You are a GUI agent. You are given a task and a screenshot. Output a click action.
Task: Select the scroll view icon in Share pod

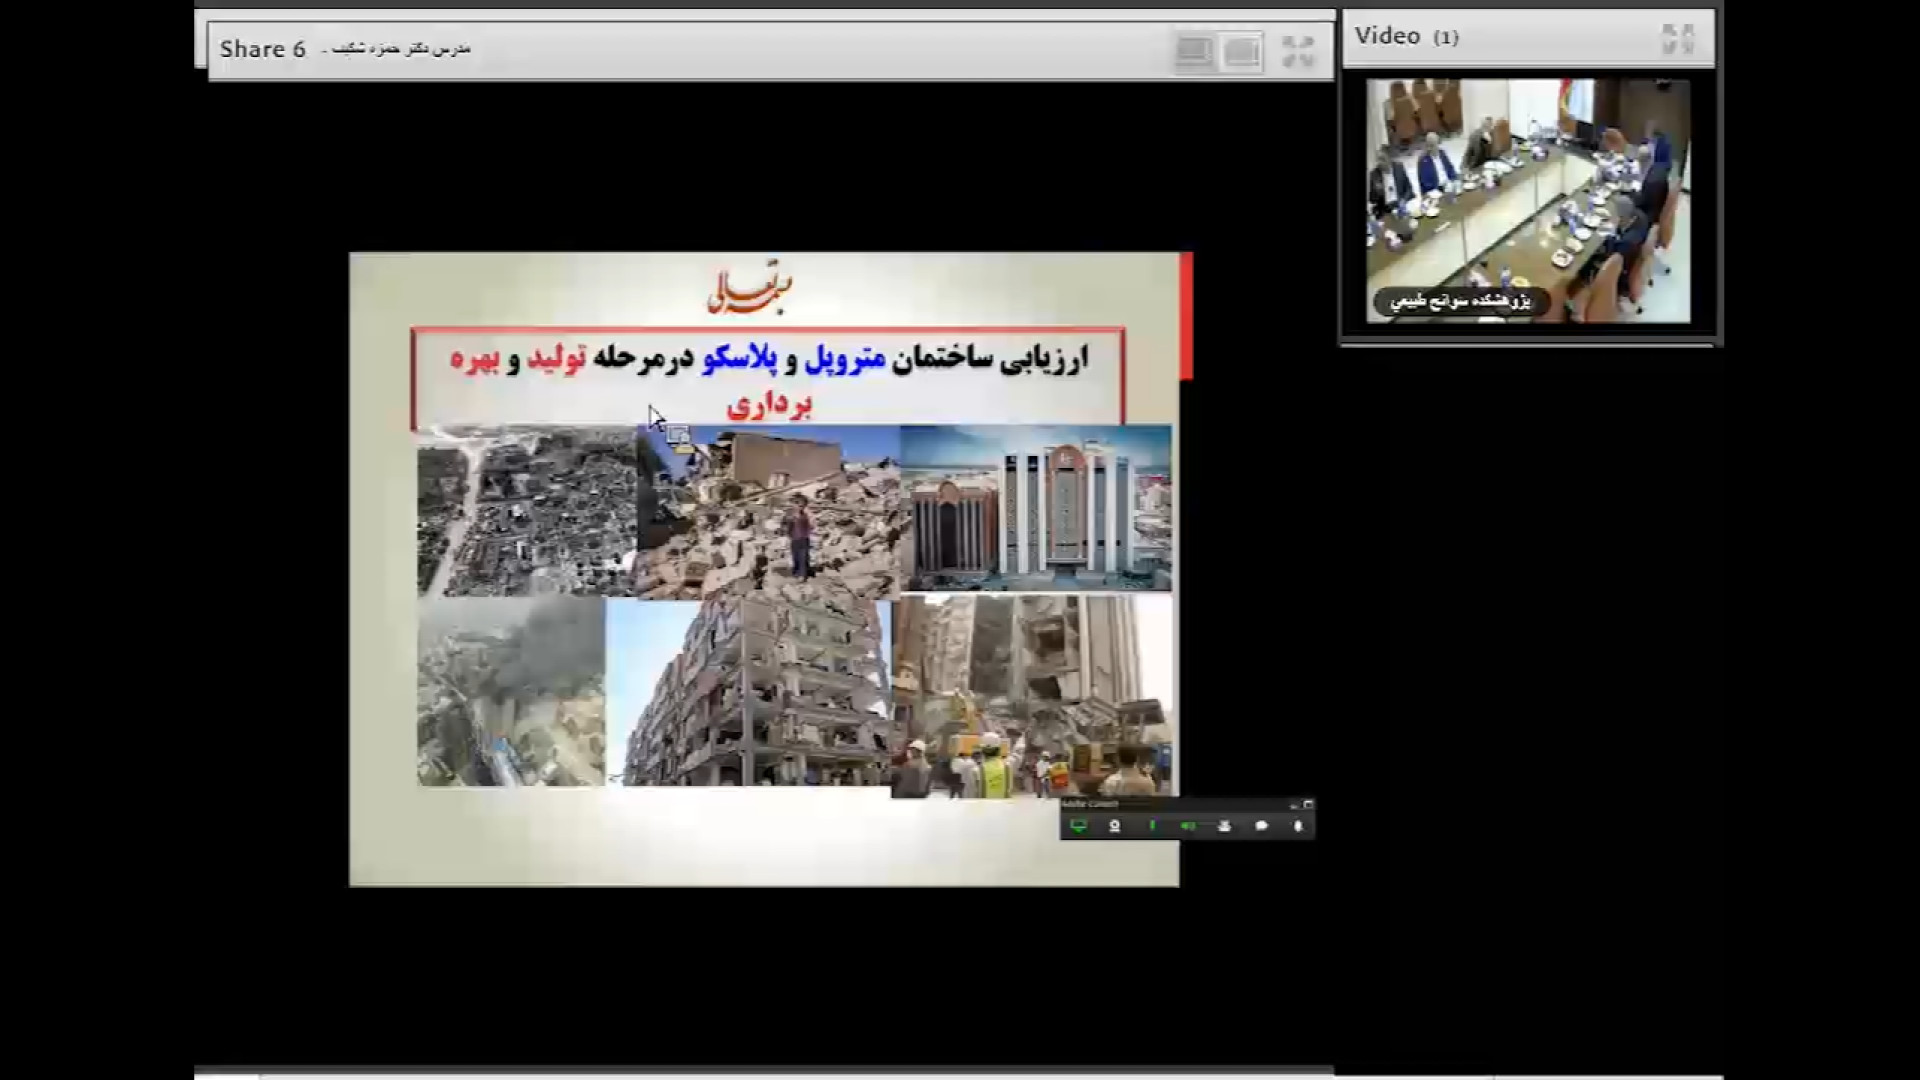pos(1242,51)
